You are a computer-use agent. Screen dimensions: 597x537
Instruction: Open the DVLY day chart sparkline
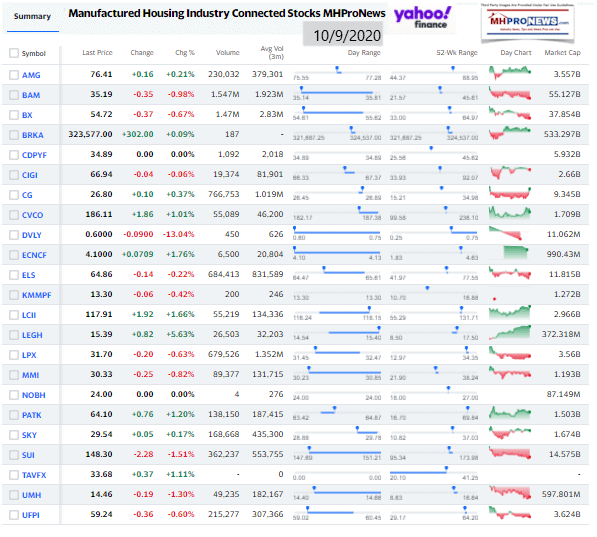(x=505, y=233)
